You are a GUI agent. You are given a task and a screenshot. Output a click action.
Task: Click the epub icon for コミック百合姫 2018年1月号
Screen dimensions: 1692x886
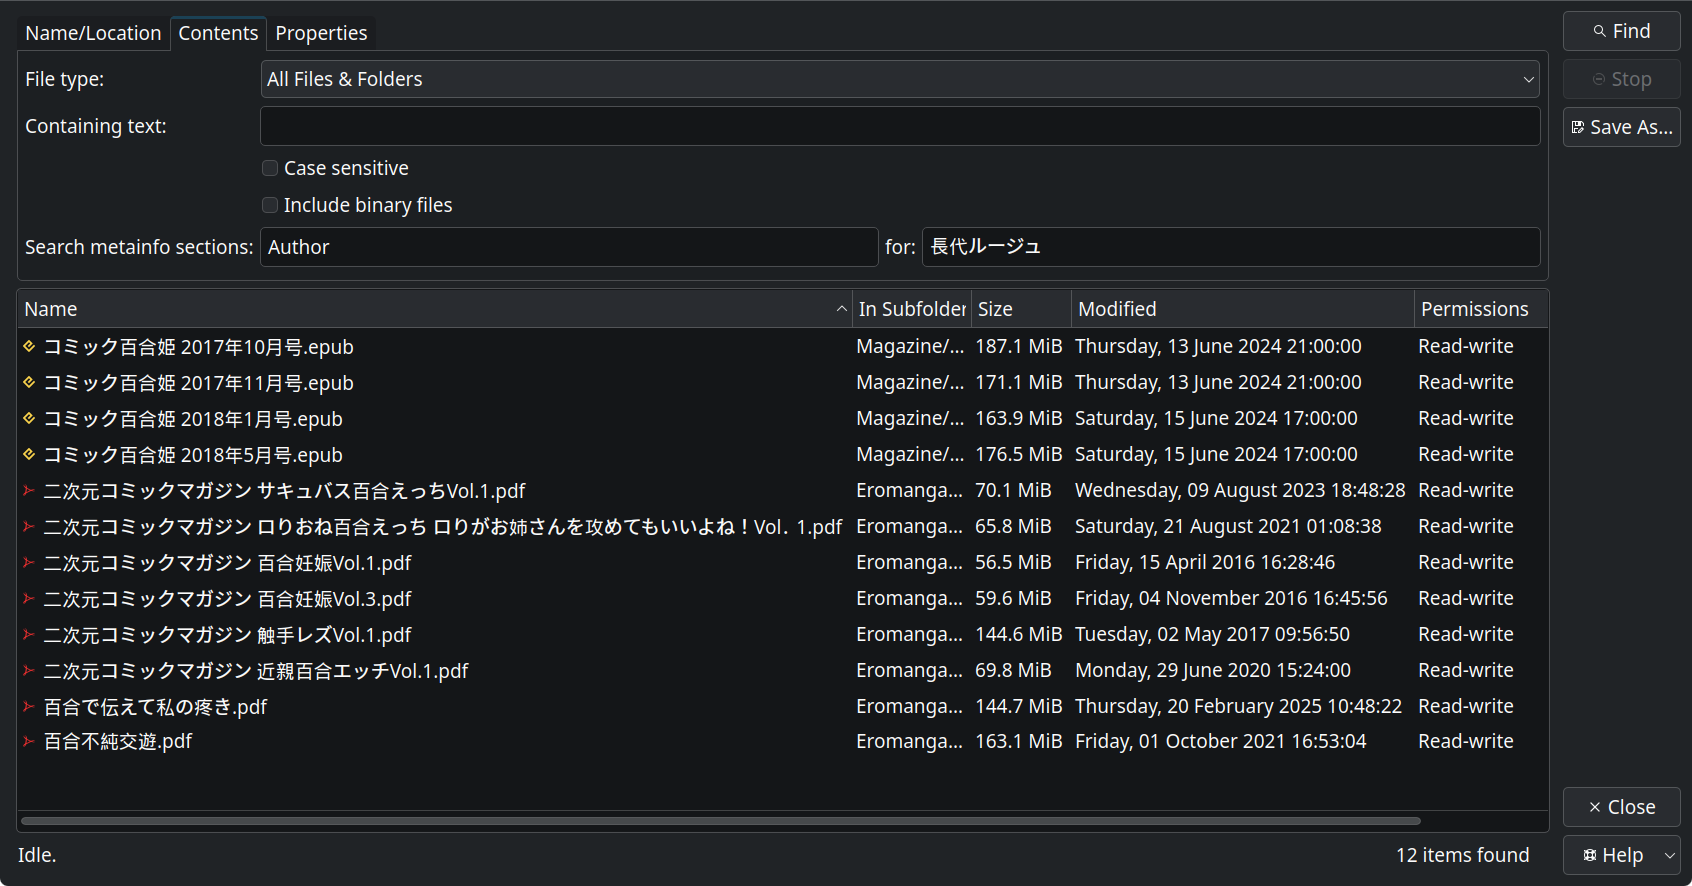[x=29, y=418]
